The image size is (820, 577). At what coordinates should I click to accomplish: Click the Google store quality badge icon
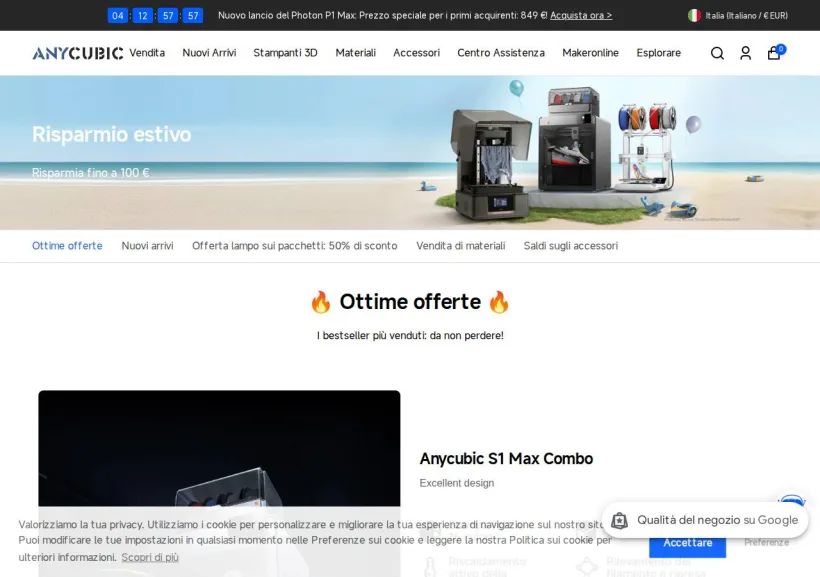[619, 521]
